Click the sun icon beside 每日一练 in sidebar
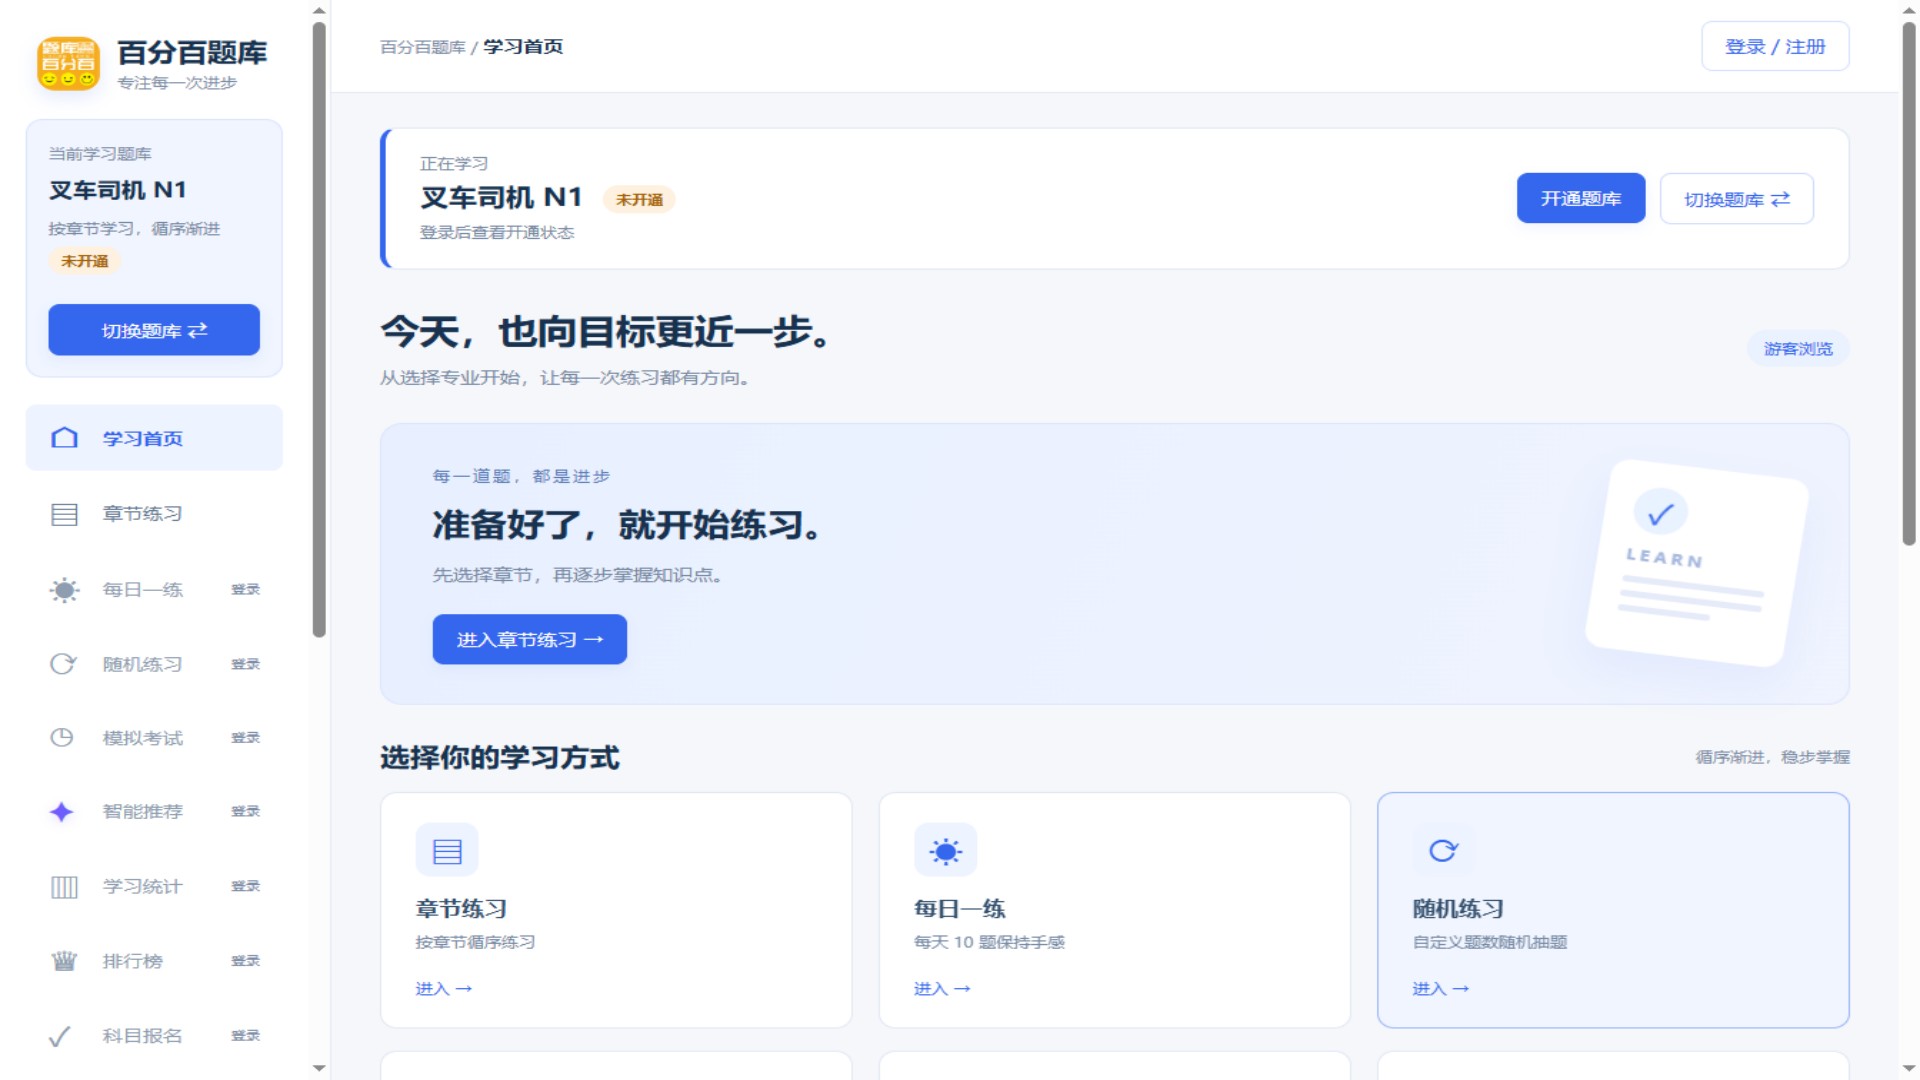Image resolution: width=1920 pixels, height=1080 pixels. click(64, 590)
